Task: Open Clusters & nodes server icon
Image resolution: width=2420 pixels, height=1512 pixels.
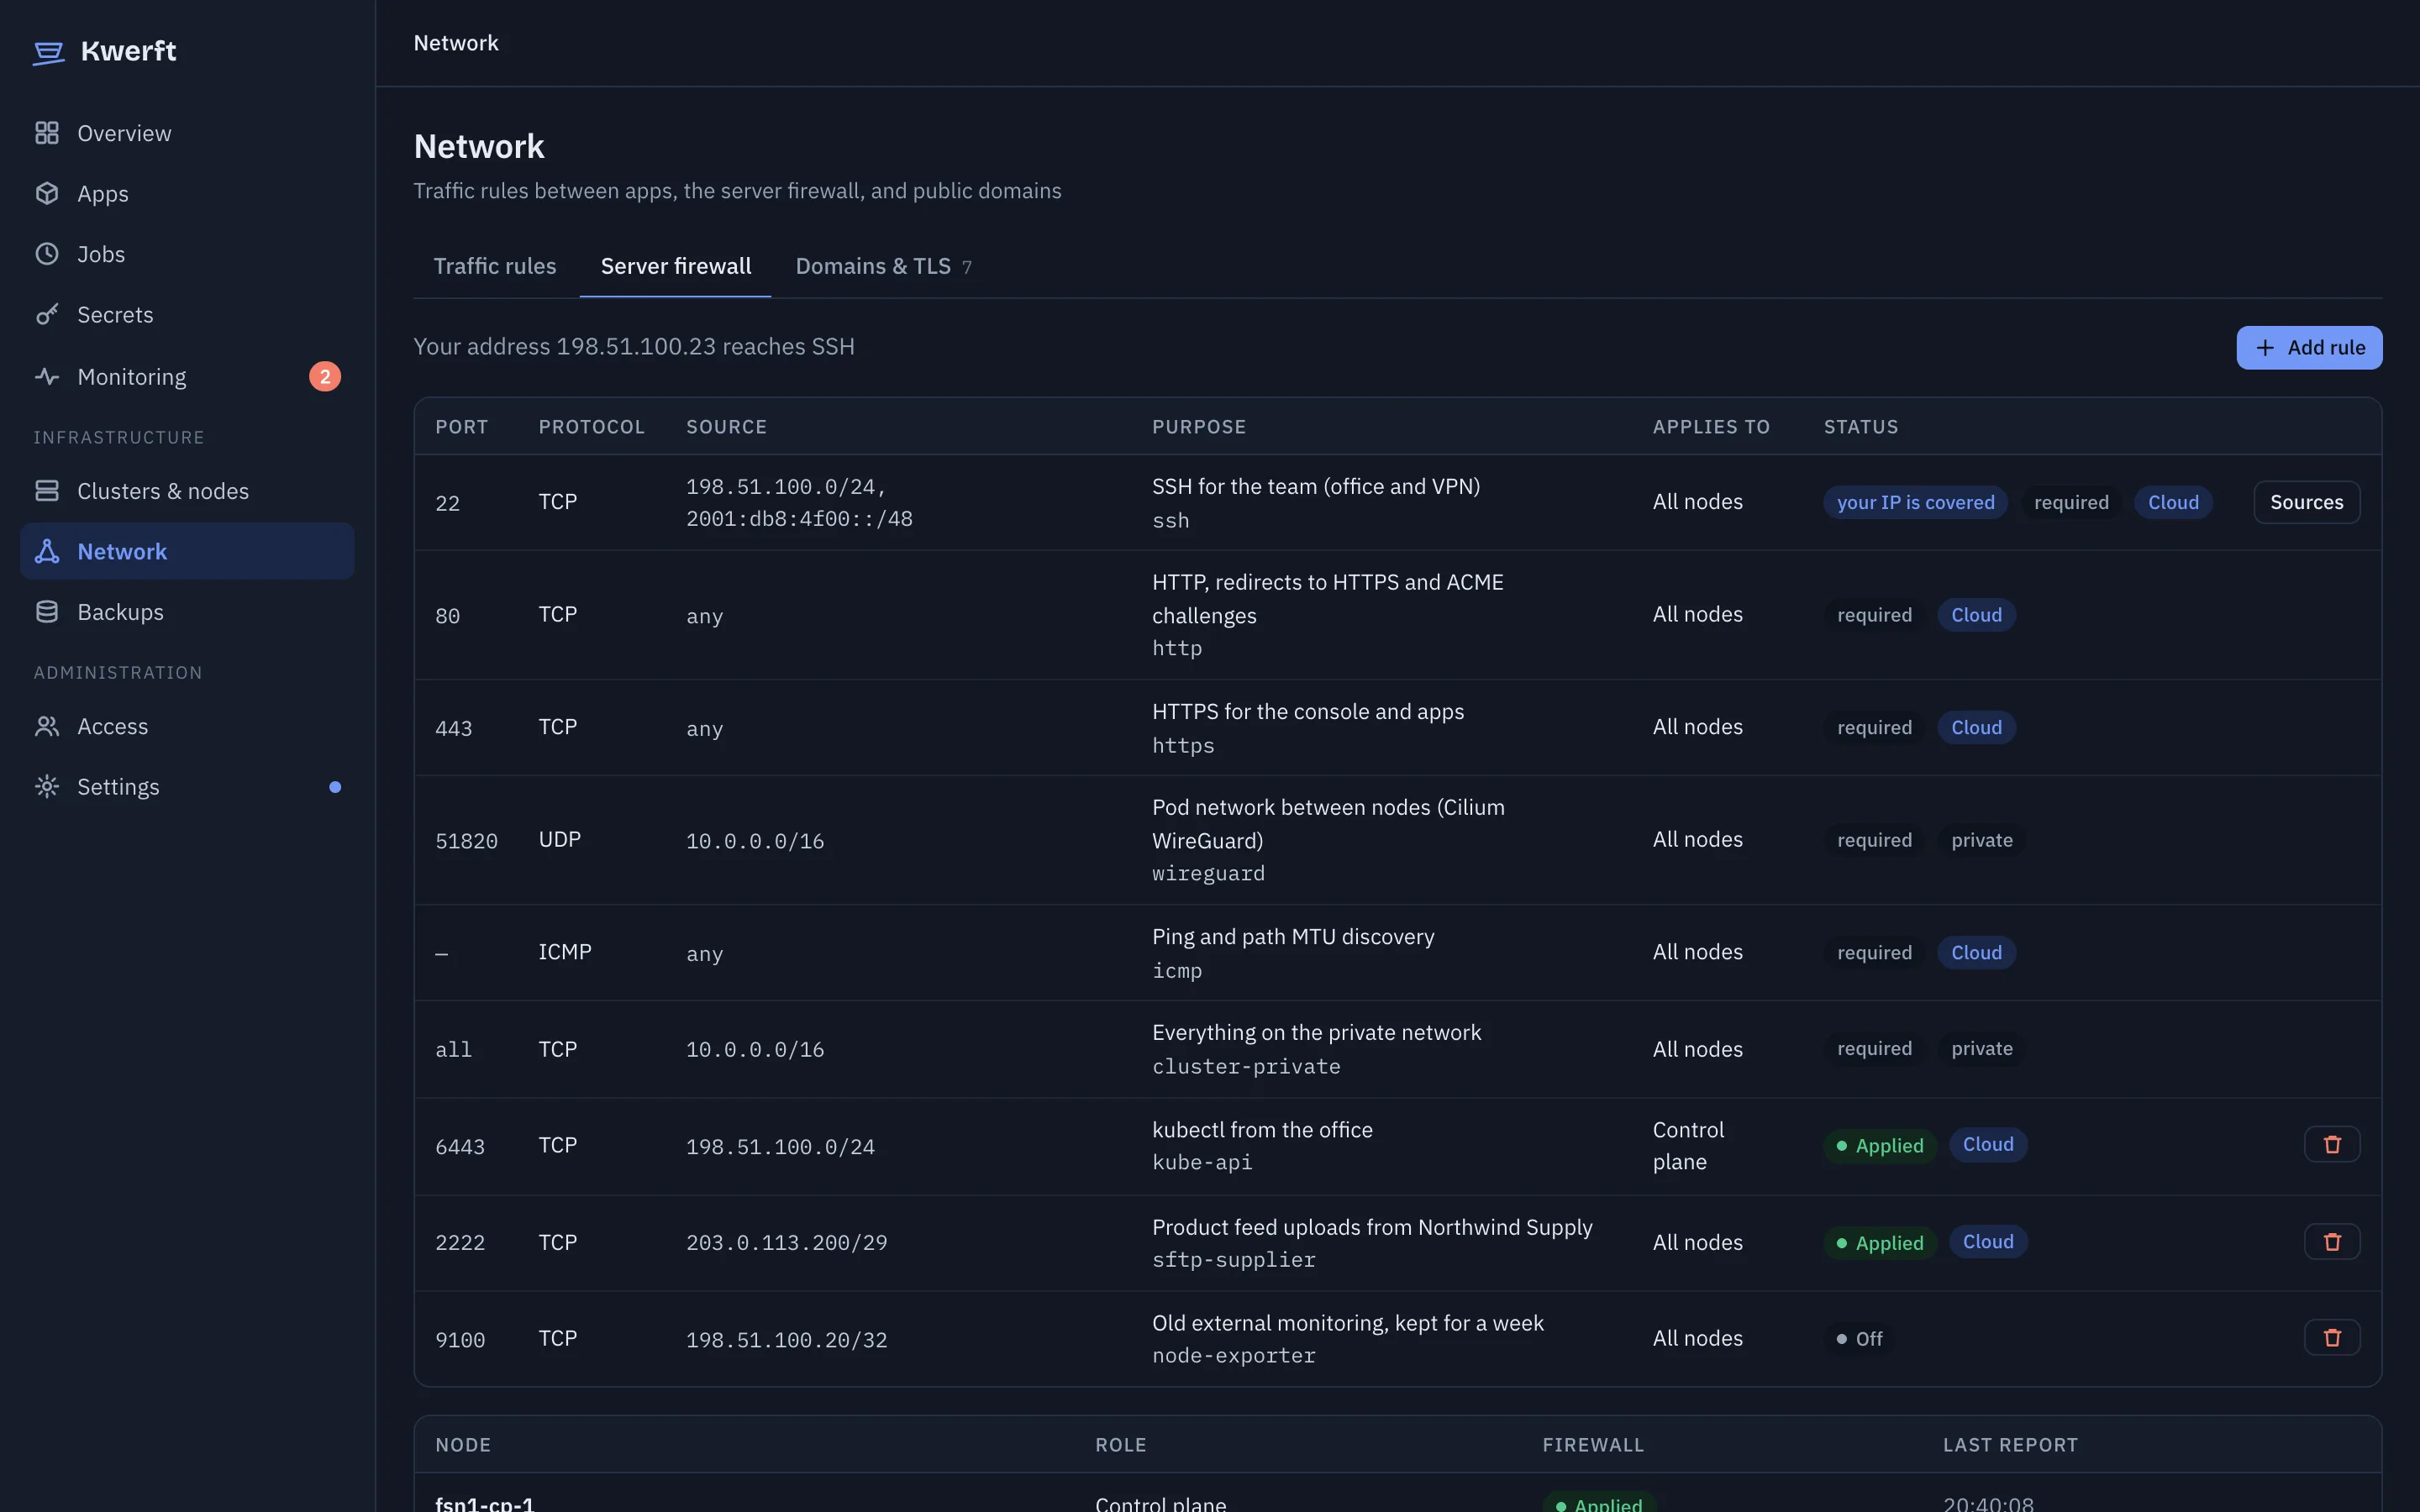Action: (47, 491)
